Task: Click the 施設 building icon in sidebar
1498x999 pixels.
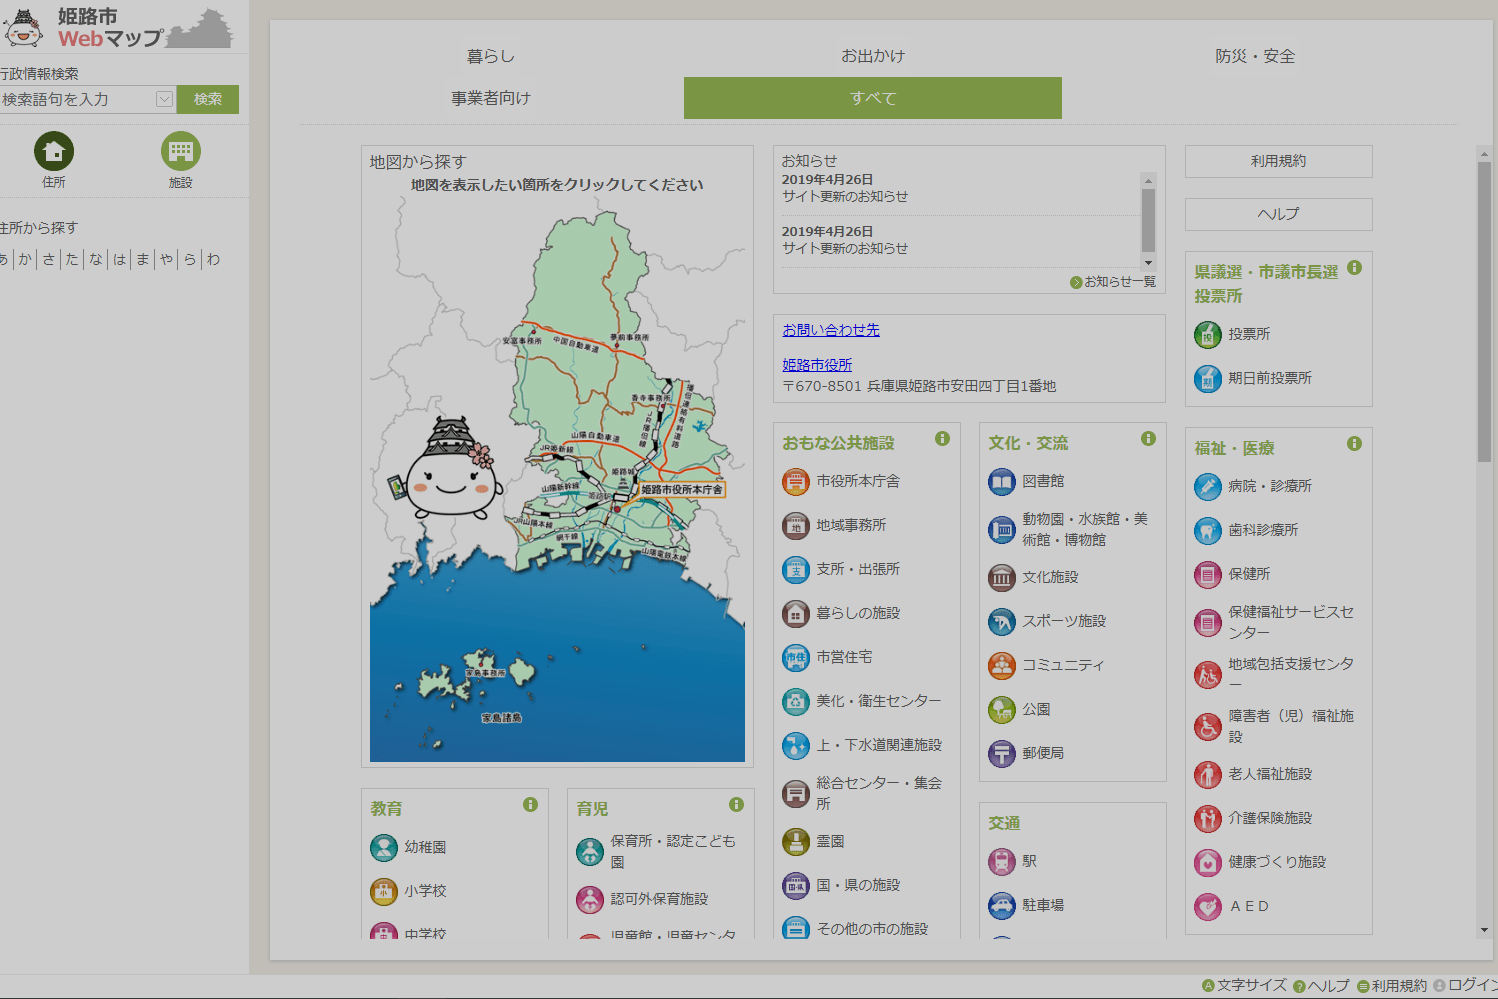Action: coord(180,152)
